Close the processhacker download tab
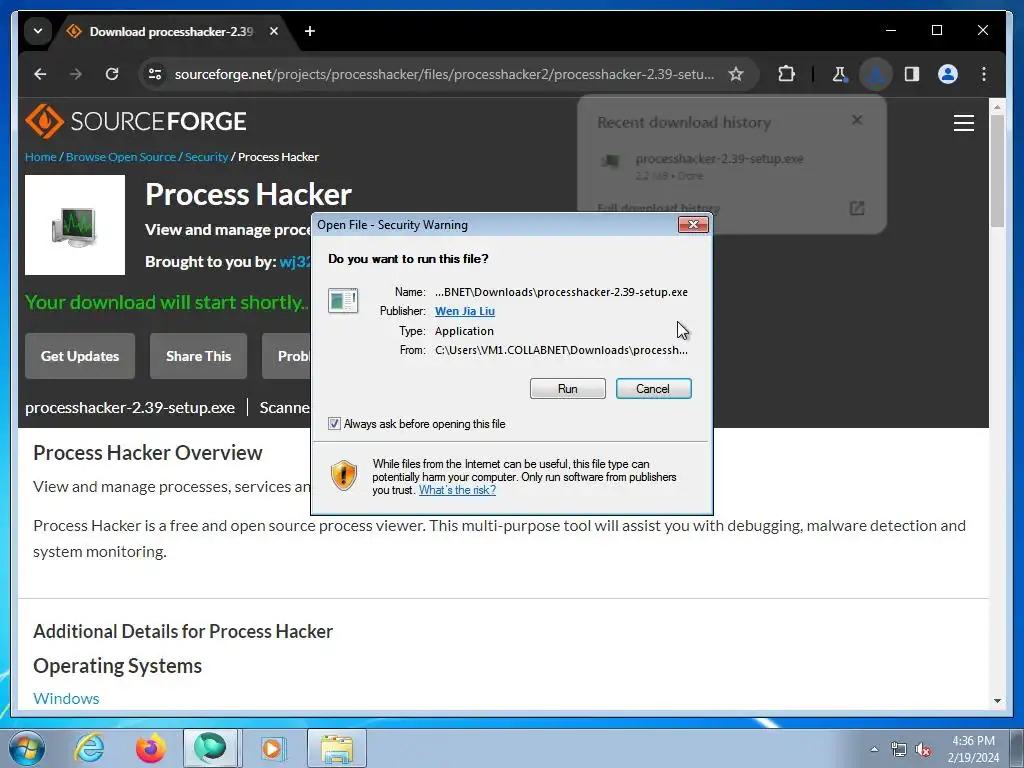The width and height of the screenshot is (1024, 768). tap(274, 31)
